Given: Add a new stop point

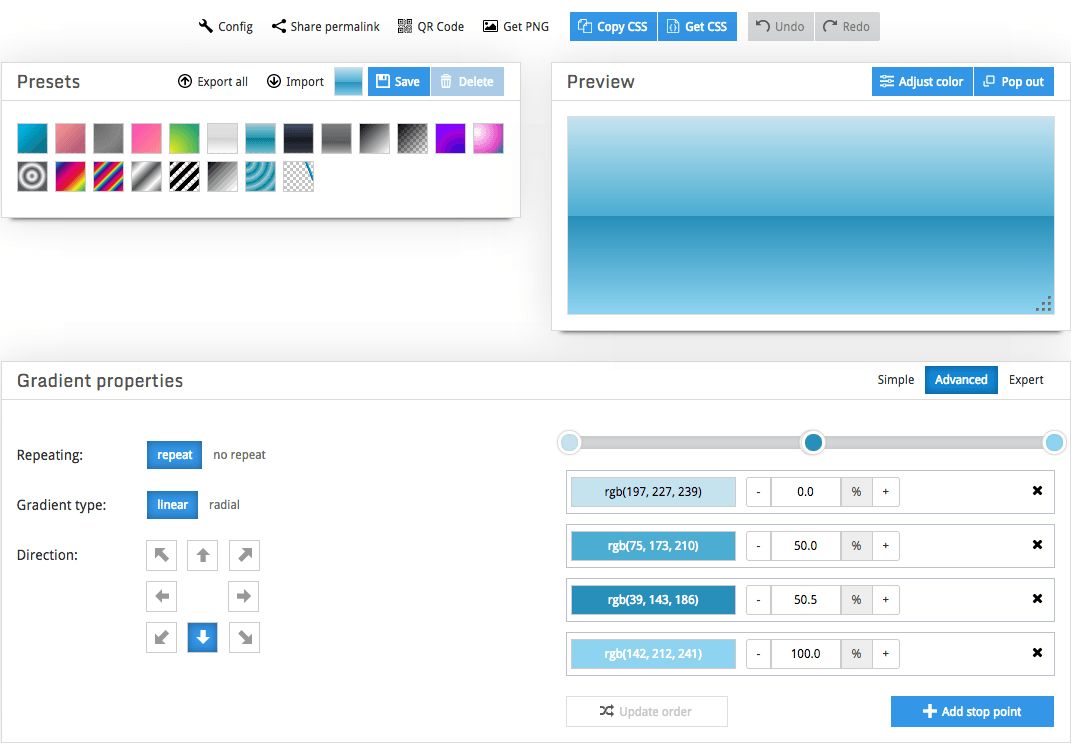Looking at the screenshot, I should point(971,711).
